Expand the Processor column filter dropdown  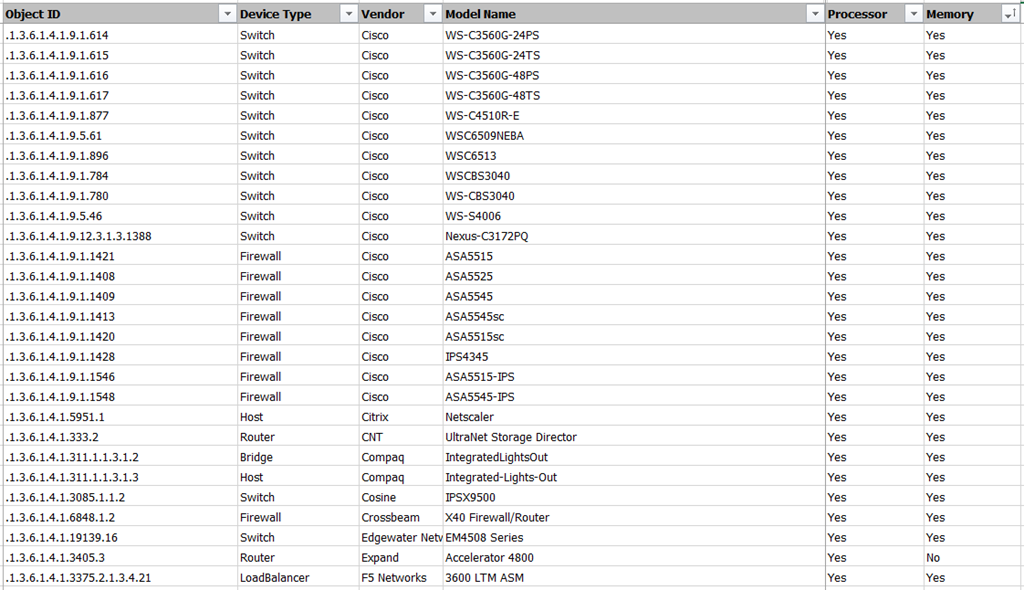coord(912,14)
